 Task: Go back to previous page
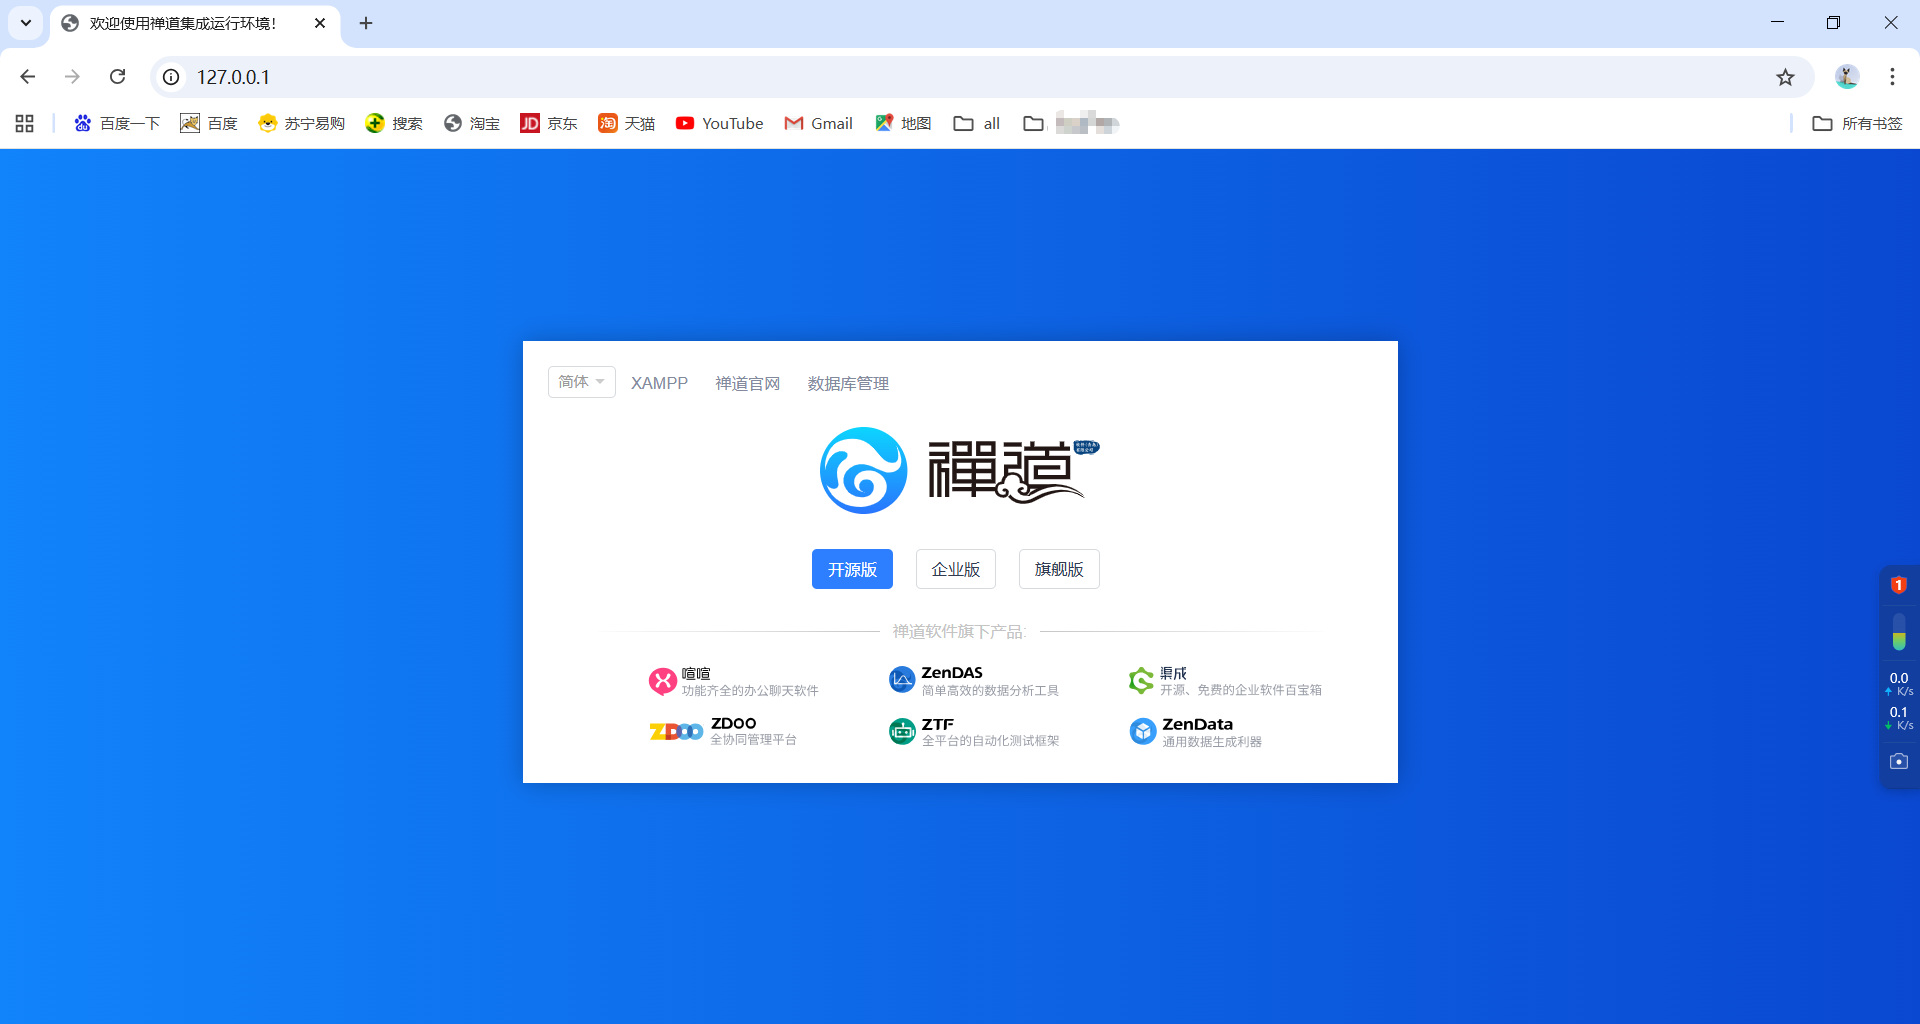pos(28,77)
